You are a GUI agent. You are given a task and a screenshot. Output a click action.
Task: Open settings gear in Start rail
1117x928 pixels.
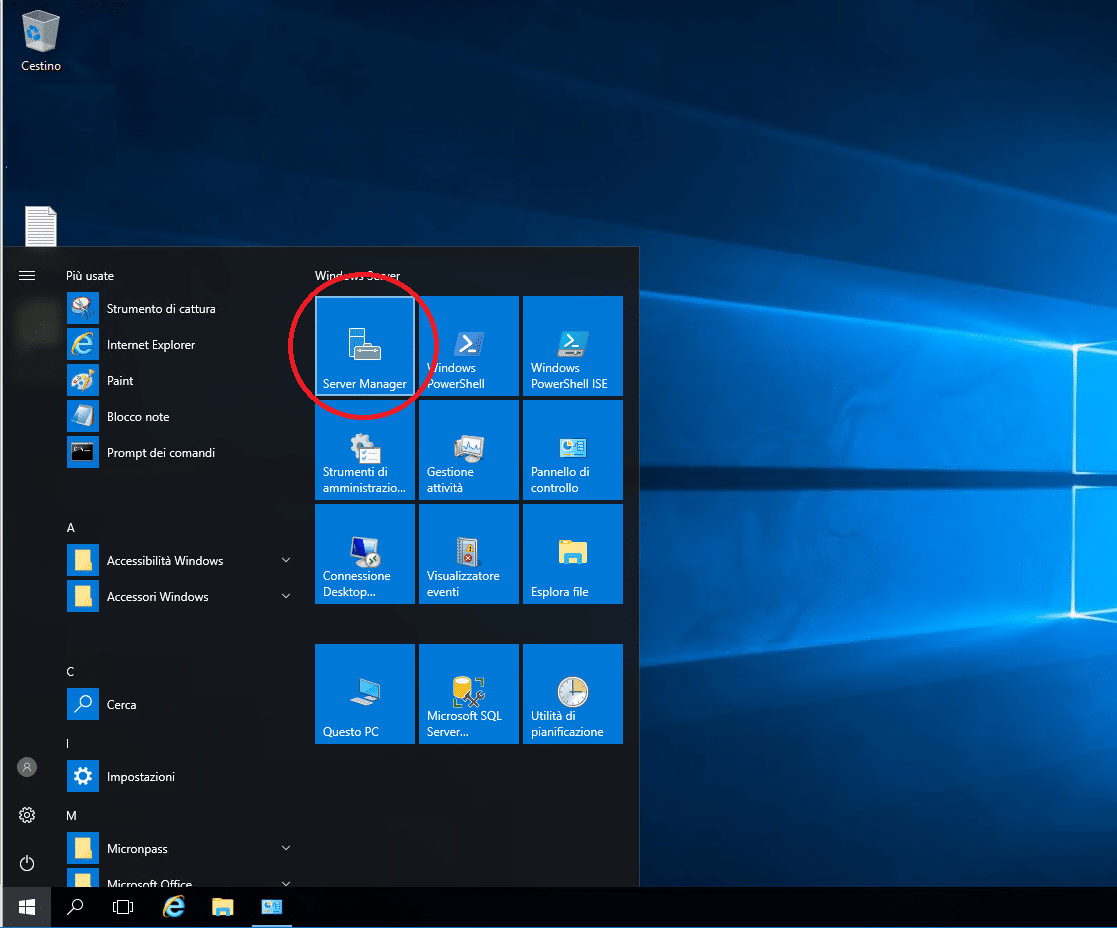pyautogui.click(x=27, y=815)
